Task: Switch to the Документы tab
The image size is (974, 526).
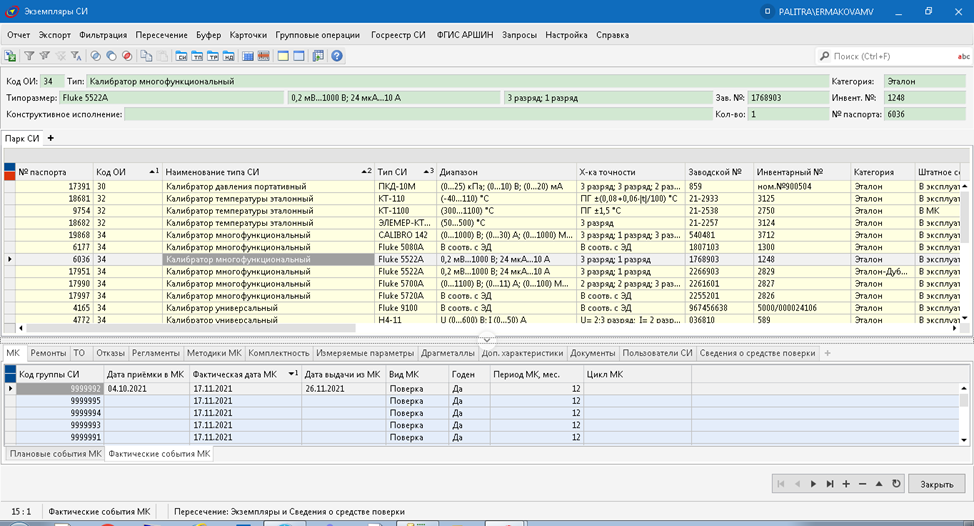Action: coord(593,353)
